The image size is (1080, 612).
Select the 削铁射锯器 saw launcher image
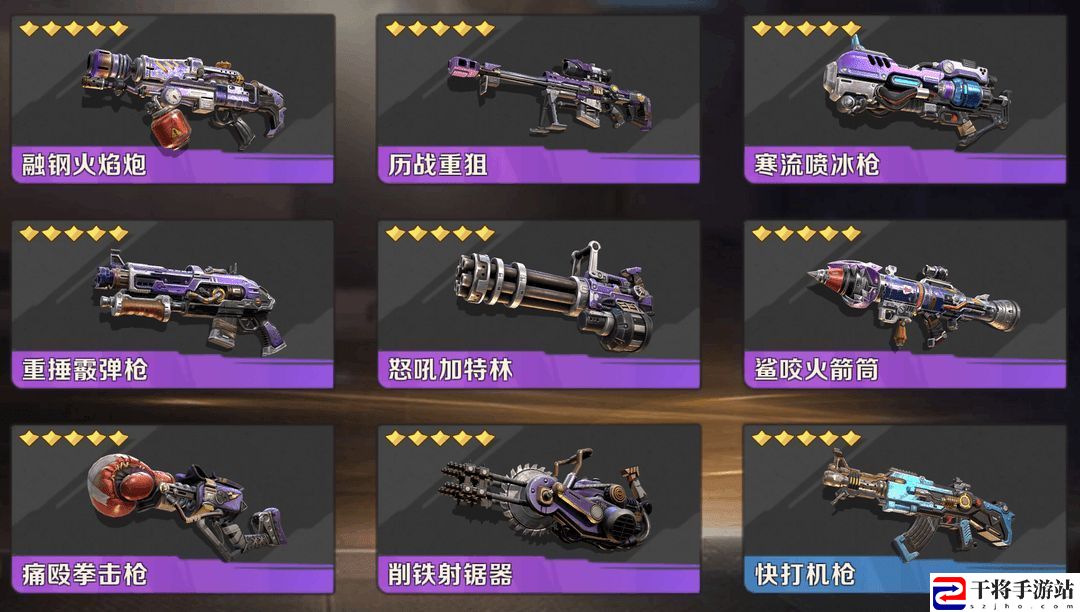546,499
